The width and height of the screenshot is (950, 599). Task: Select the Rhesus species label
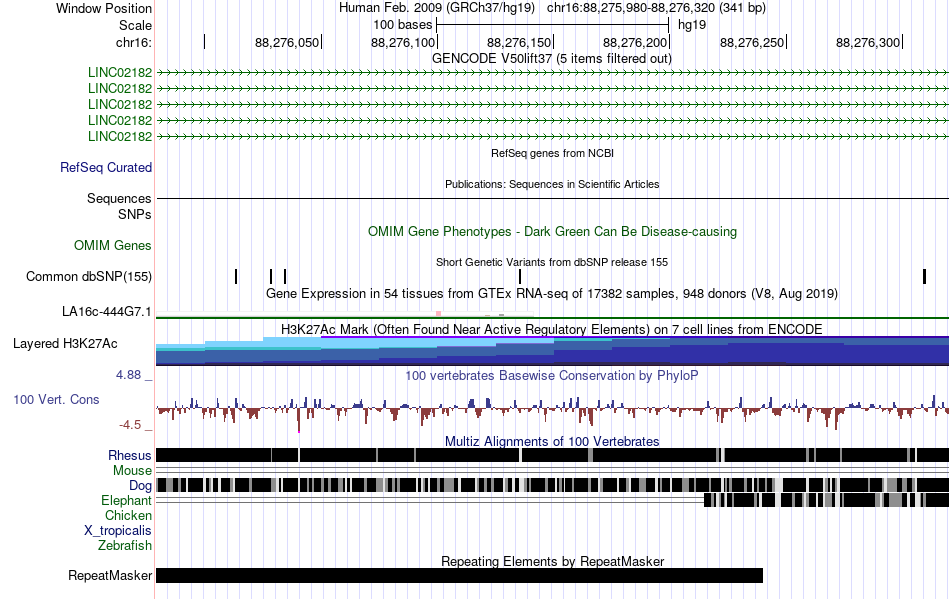coord(130,455)
